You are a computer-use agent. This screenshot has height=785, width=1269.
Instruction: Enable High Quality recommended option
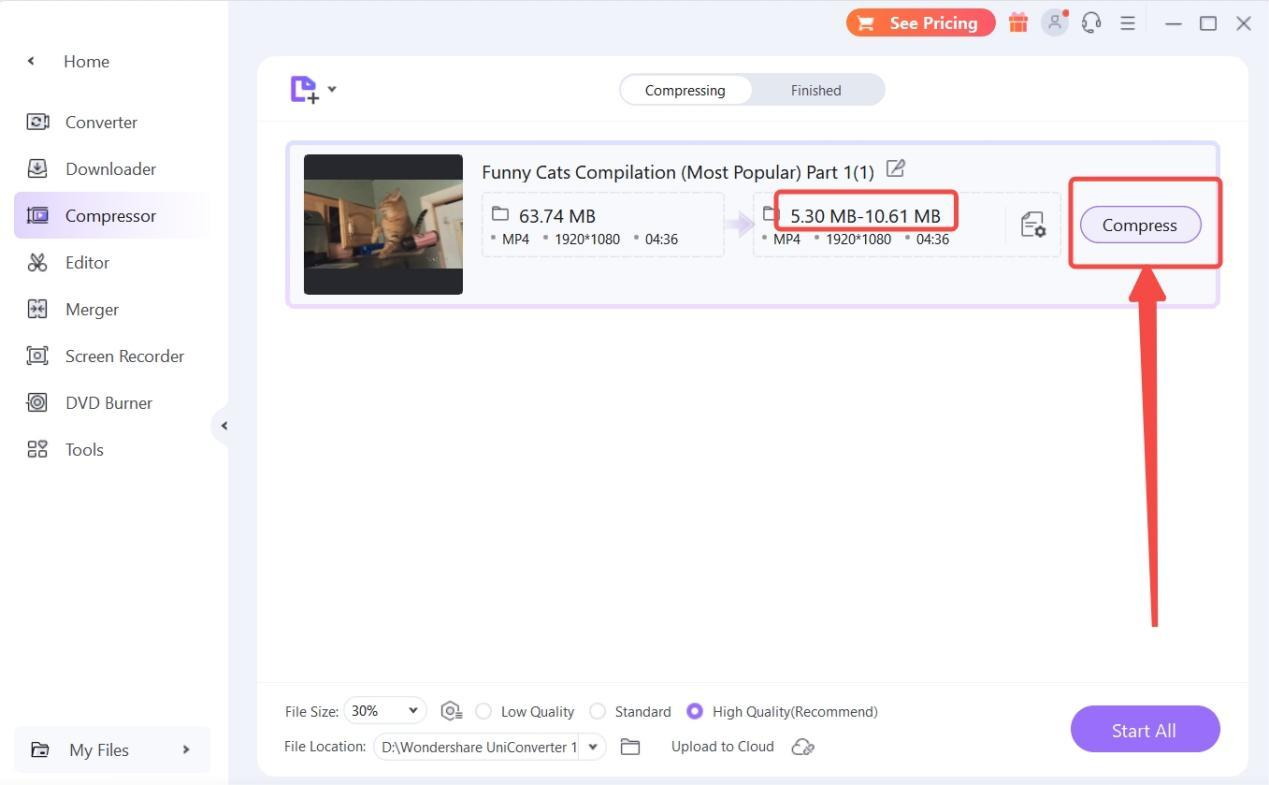(695, 711)
